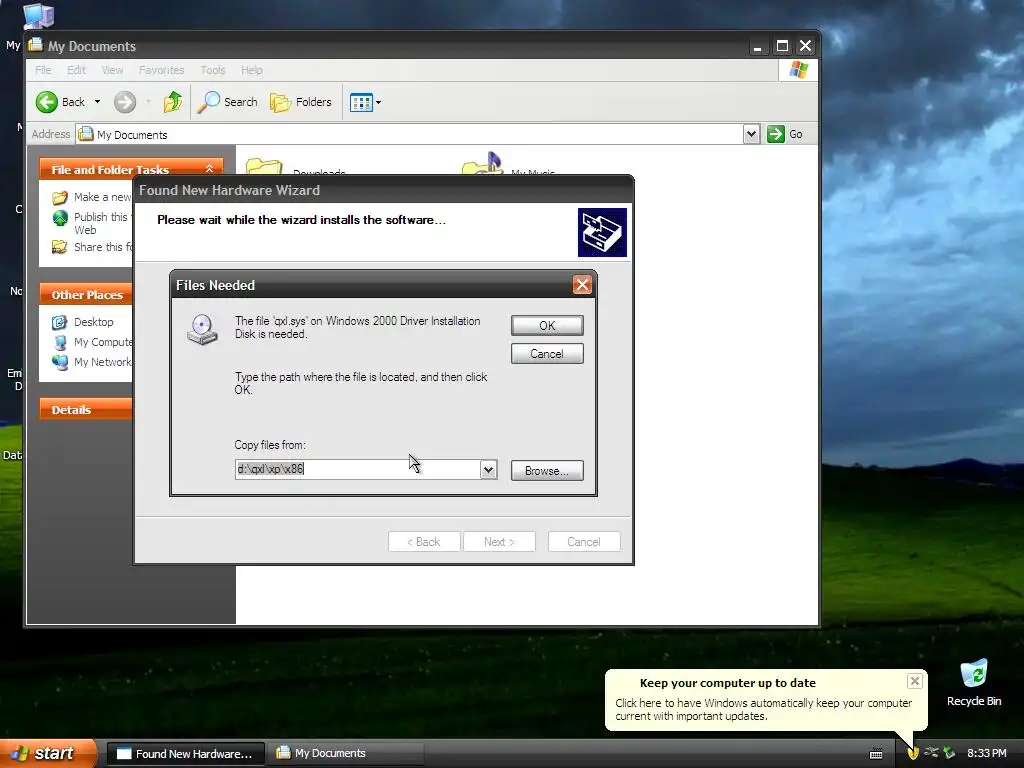Click the Desktop icon in Other Places
Image resolution: width=1024 pixels, height=768 pixels.
(x=59, y=322)
